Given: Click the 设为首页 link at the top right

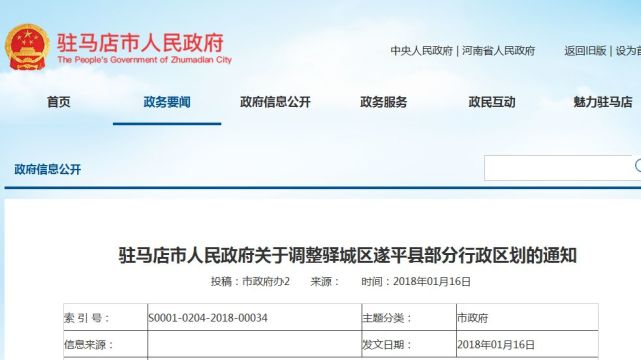Looking at the screenshot, I should point(628,51).
